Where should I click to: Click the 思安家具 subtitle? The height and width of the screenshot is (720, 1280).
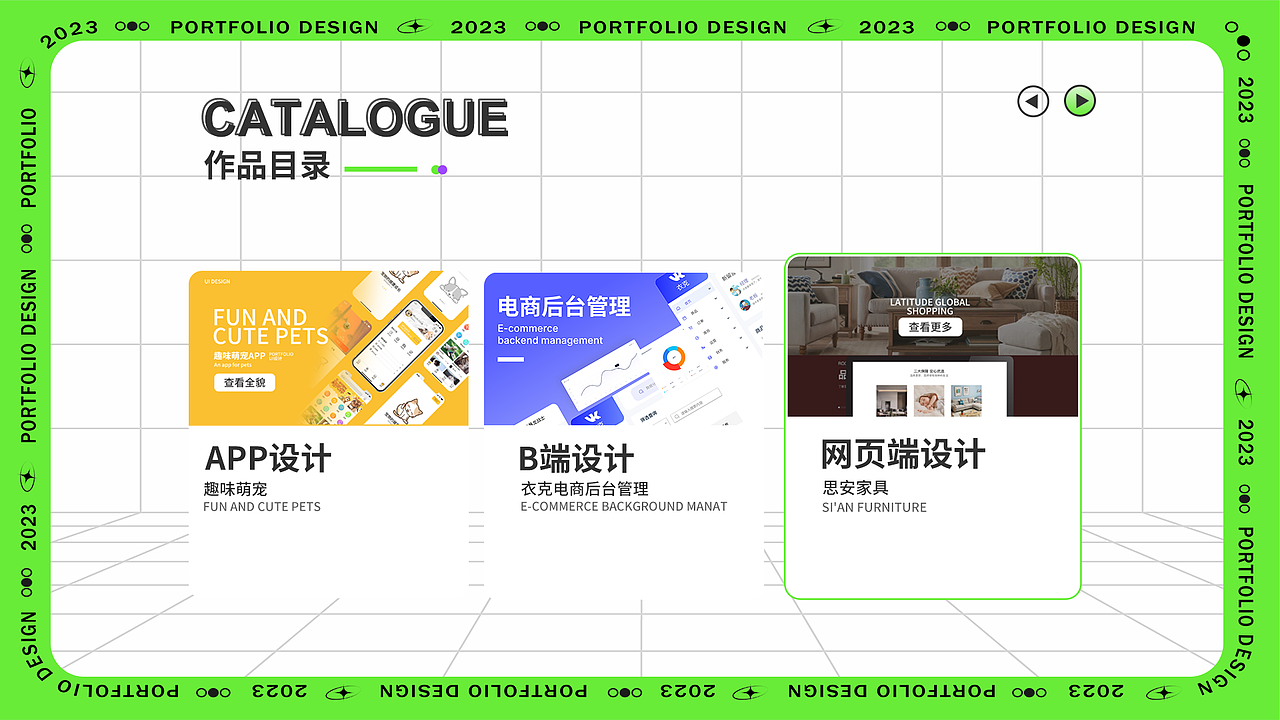click(x=855, y=488)
